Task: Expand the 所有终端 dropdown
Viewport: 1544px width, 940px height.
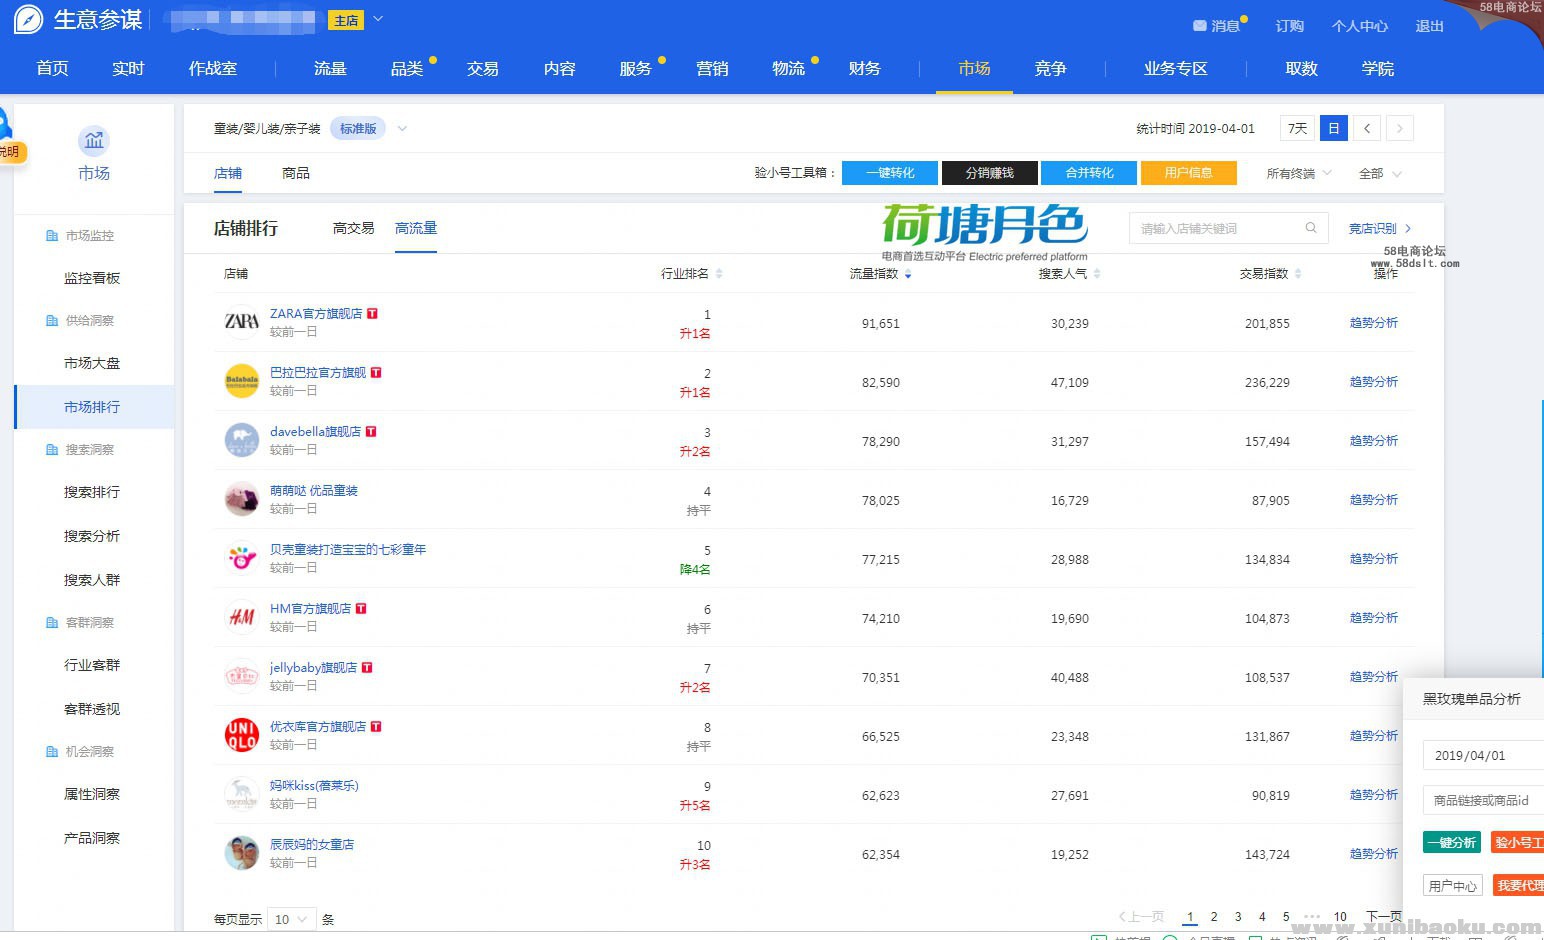Action: point(1298,173)
